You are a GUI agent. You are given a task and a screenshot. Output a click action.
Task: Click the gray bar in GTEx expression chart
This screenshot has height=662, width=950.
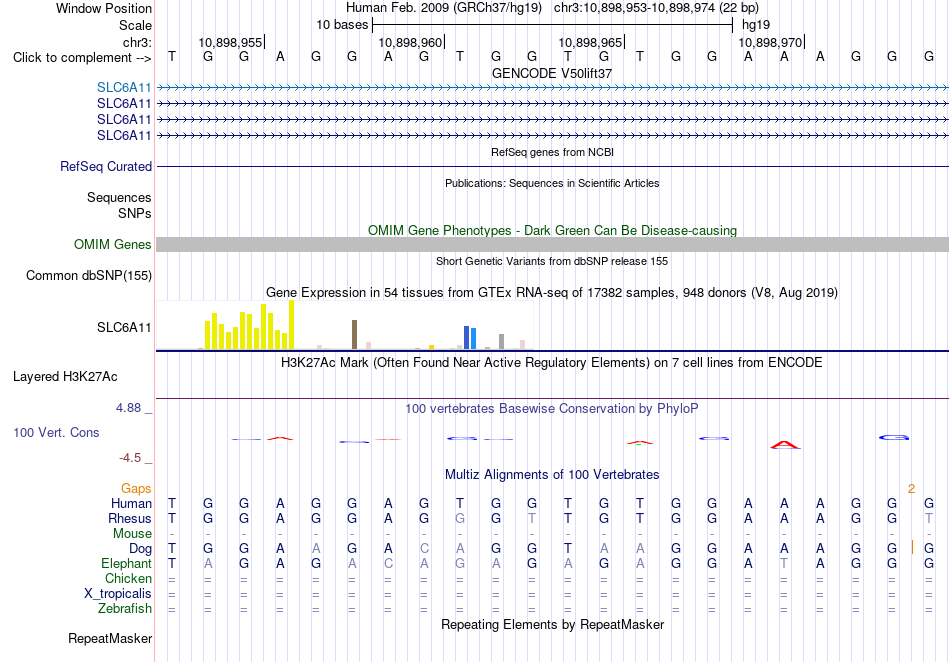tap(502, 342)
